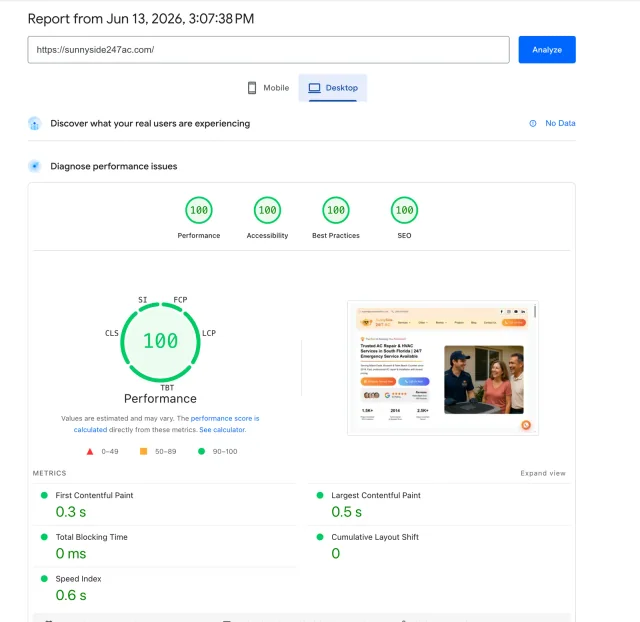The width and height of the screenshot is (640, 622).
Task: Jump to Accessibility 100 score gauge
Action: (267, 211)
